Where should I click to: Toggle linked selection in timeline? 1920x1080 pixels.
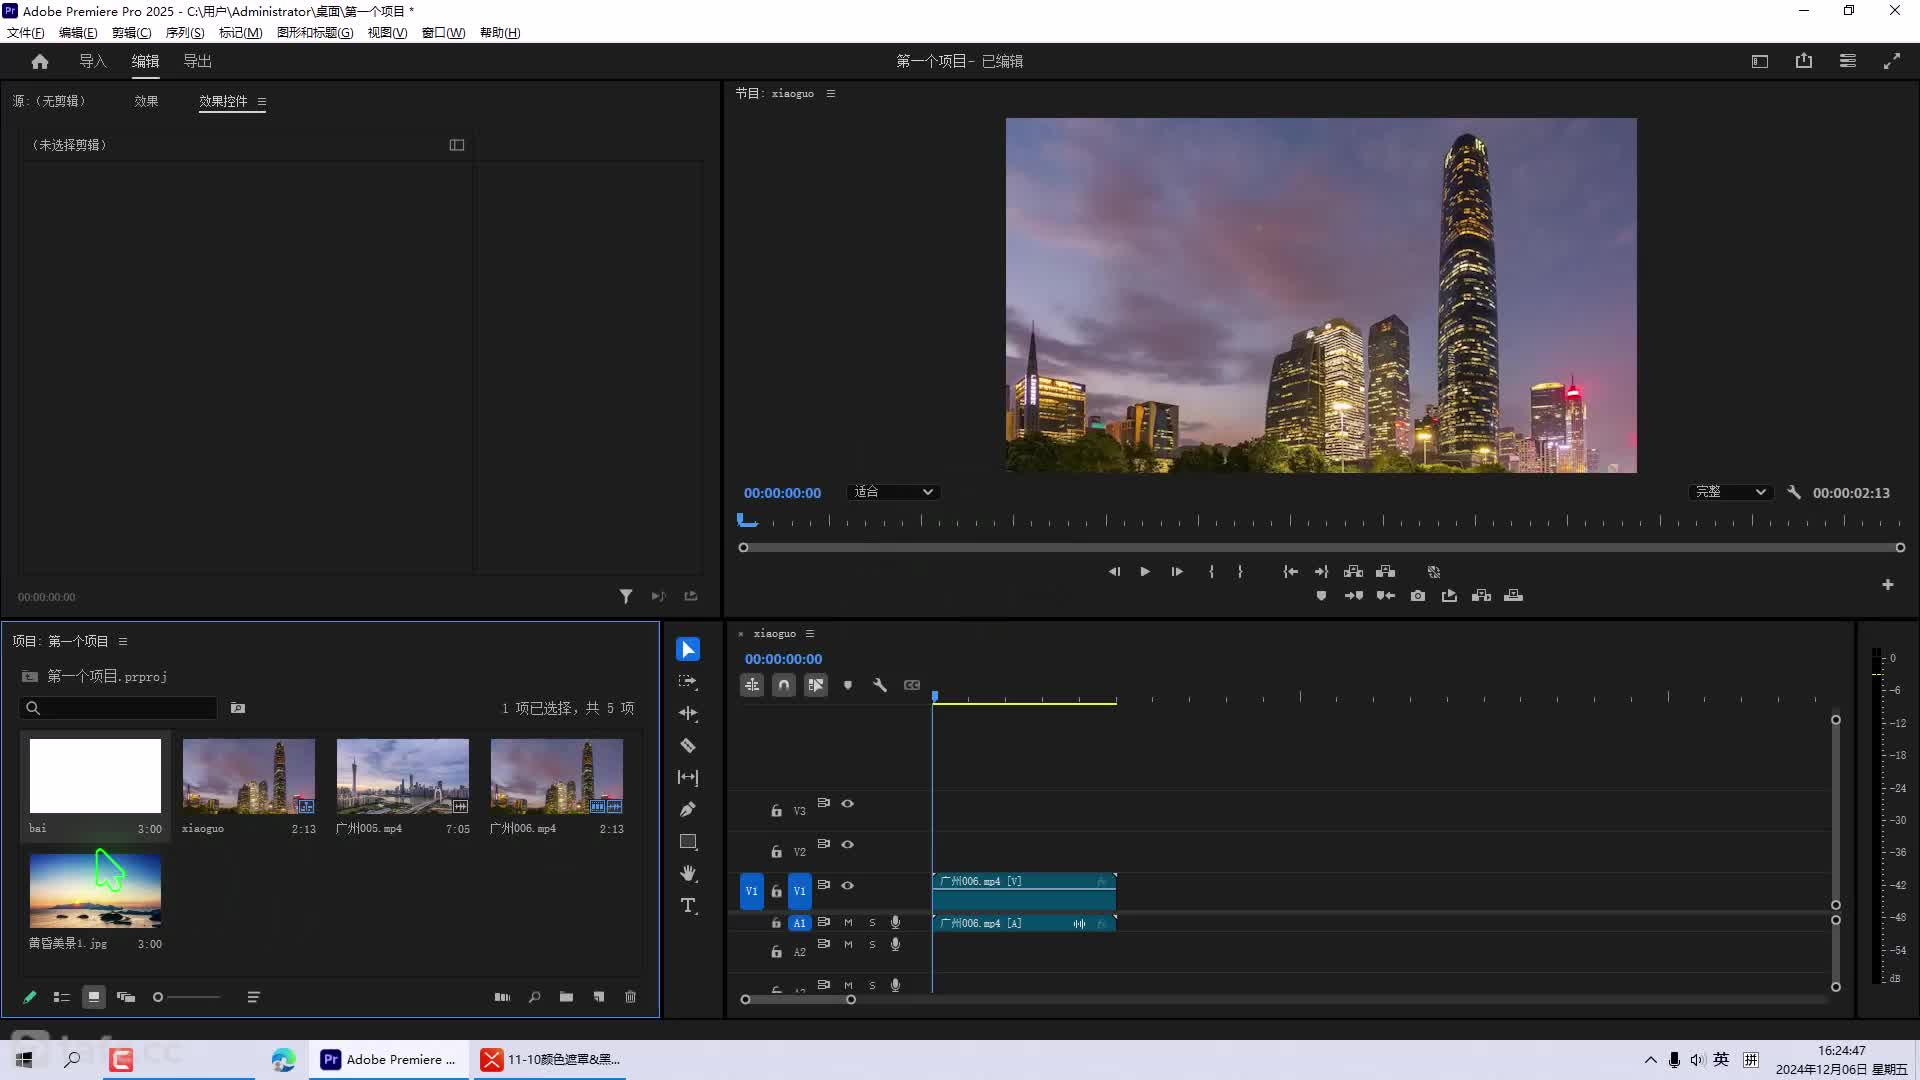[816, 686]
